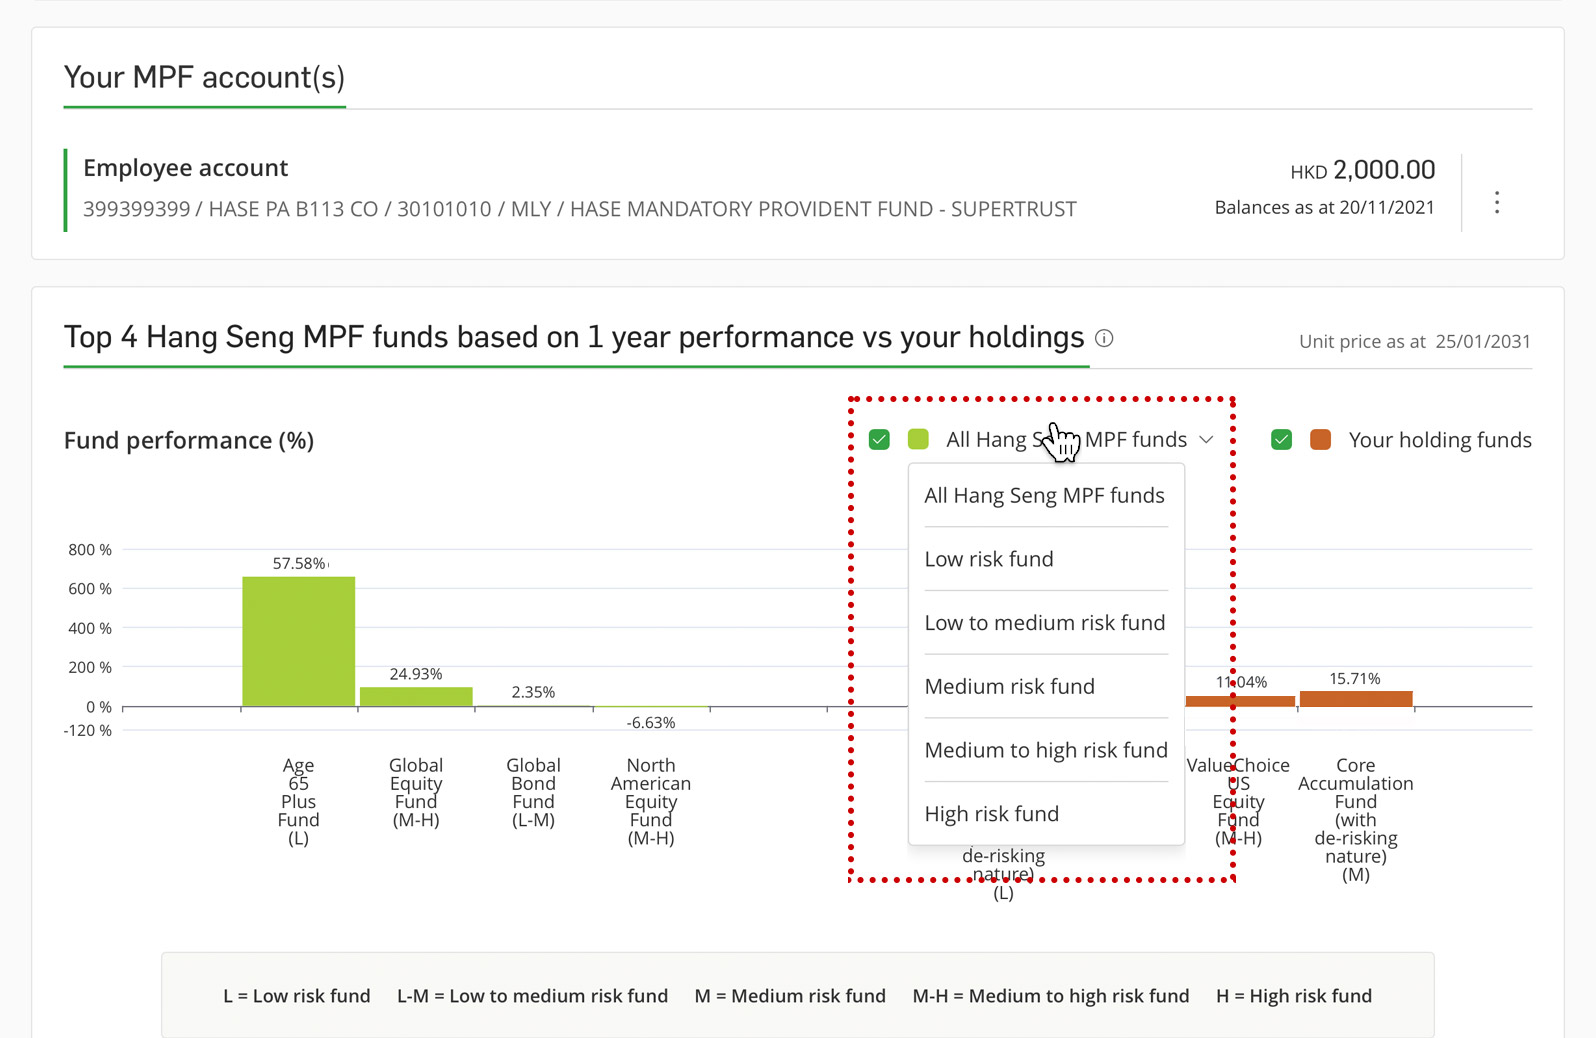Click the Age 65 Plus Fund bar
Image resolution: width=1596 pixels, height=1038 pixels.
[x=298, y=642]
